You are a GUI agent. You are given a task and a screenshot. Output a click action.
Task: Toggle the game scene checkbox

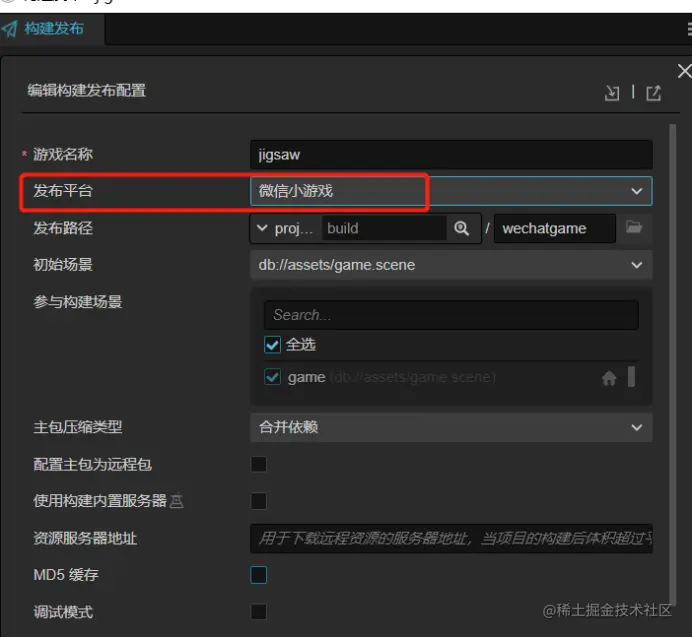pyautogui.click(x=272, y=377)
